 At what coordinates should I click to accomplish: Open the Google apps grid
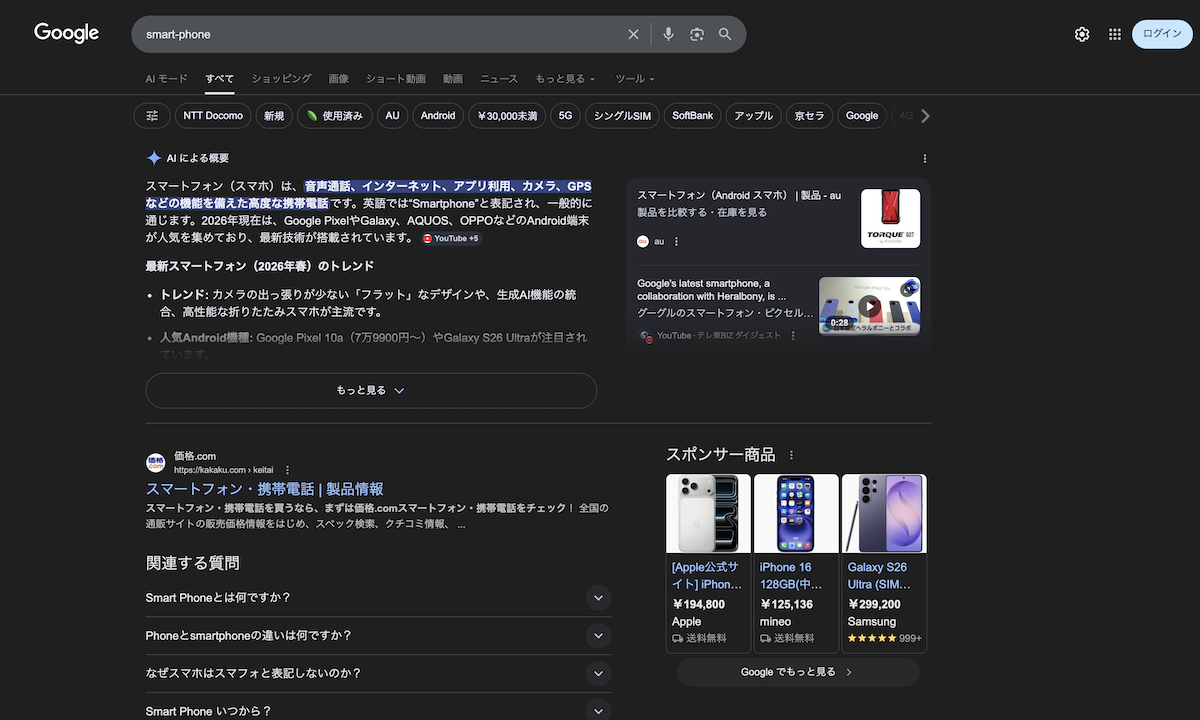(1114, 34)
